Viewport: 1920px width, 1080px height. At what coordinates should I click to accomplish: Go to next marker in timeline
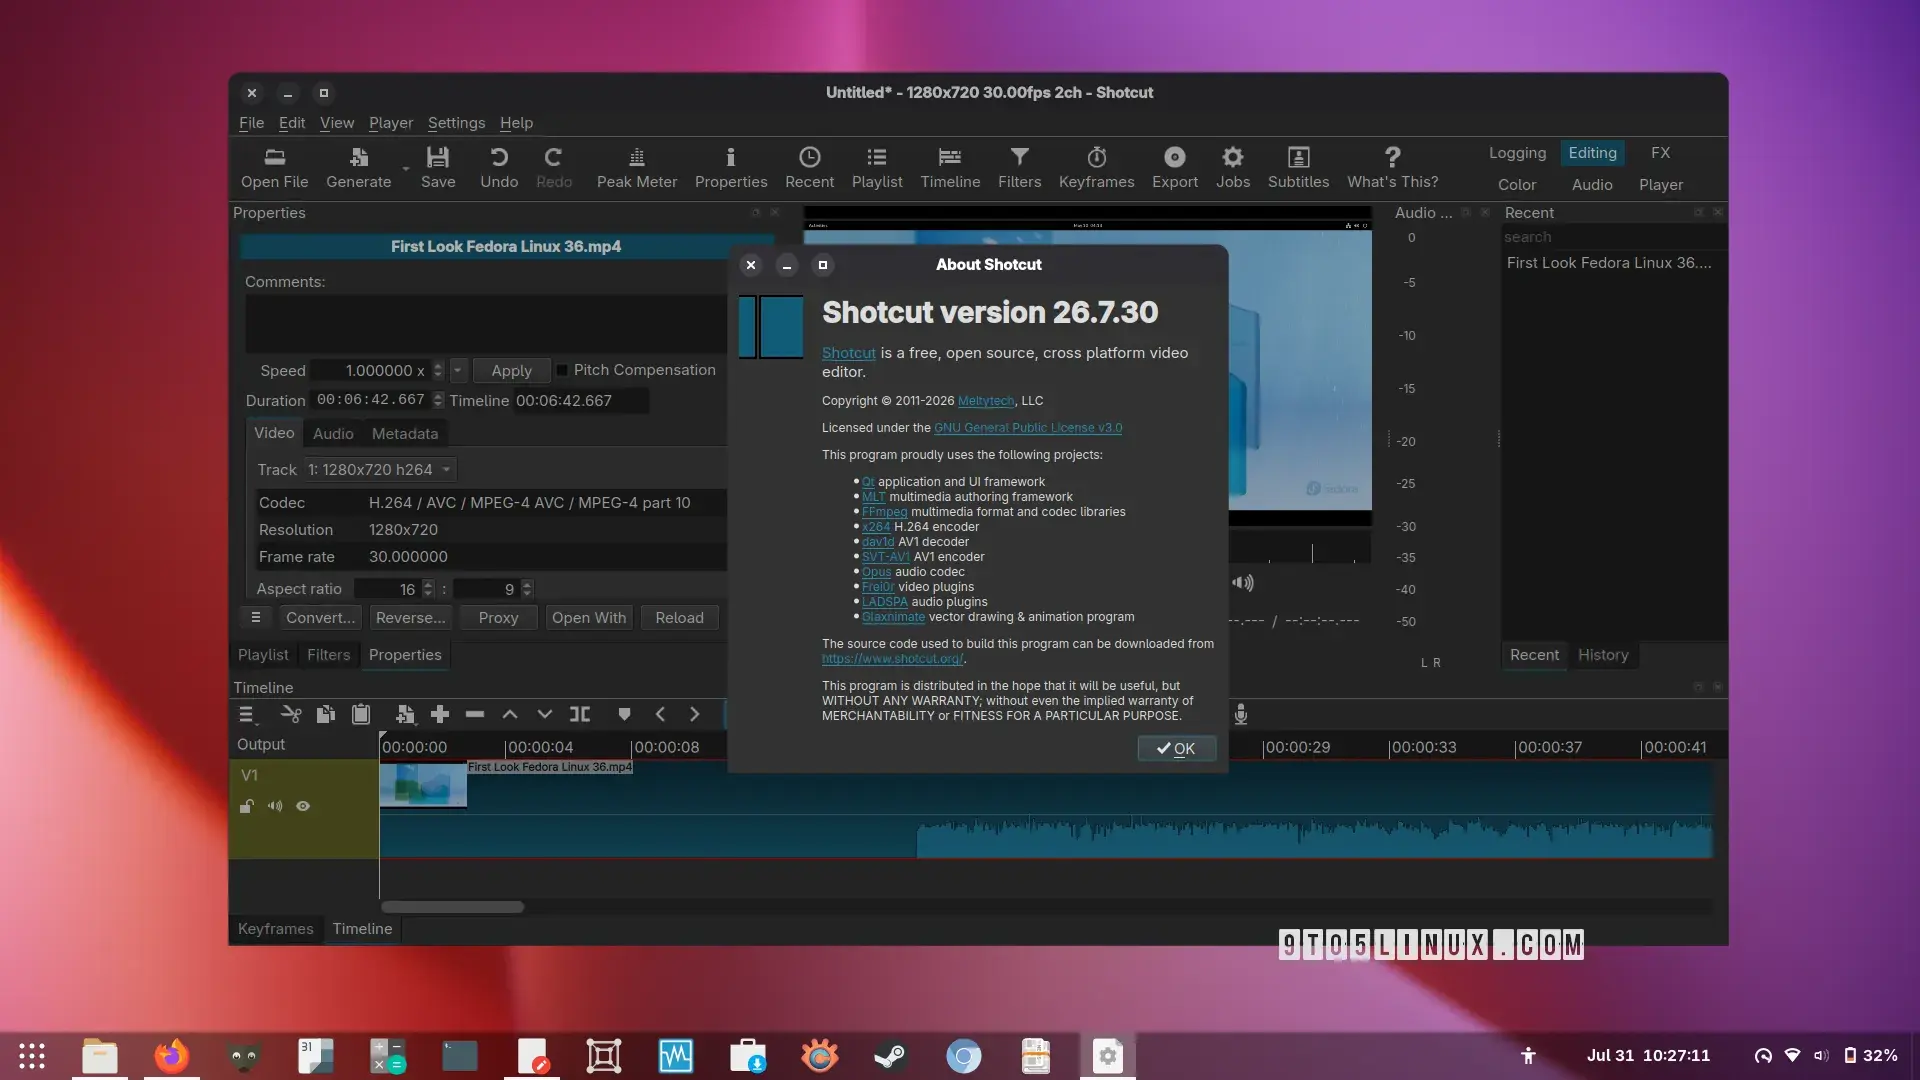click(x=695, y=714)
